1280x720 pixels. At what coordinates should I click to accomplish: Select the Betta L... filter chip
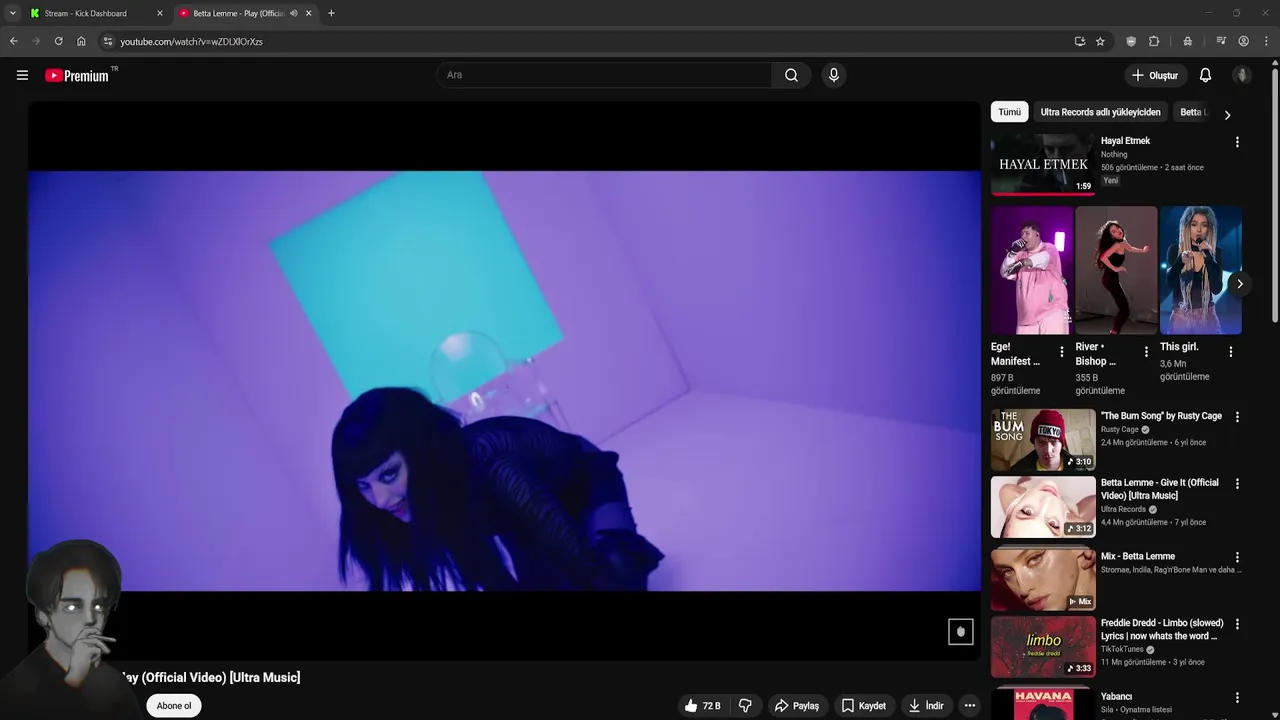(x=1192, y=112)
